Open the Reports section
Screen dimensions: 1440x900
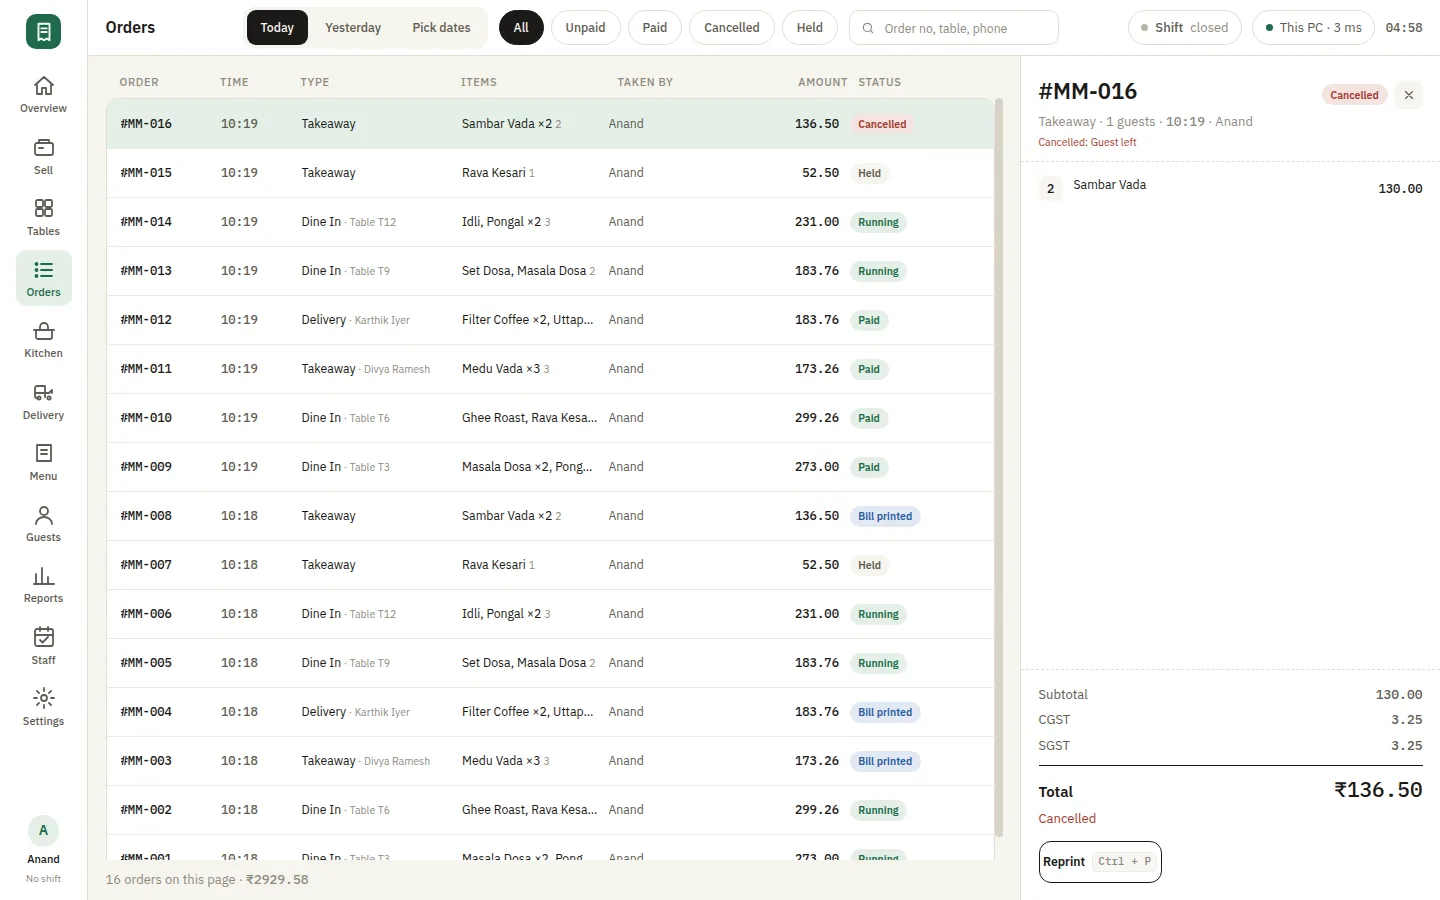click(43, 585)
